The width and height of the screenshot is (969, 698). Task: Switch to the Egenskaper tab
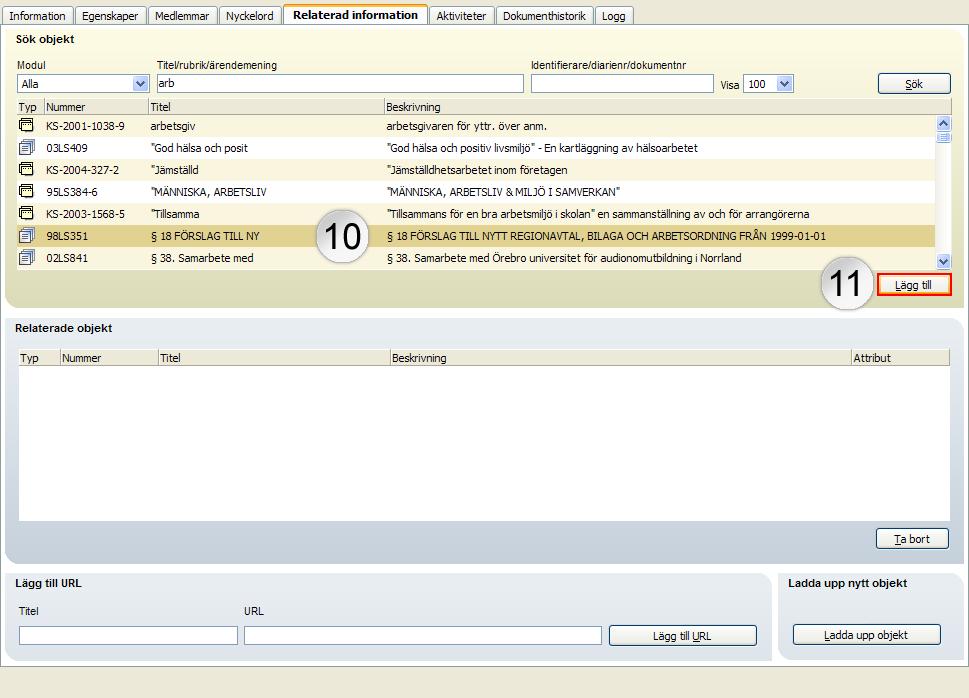click(110, 16)
